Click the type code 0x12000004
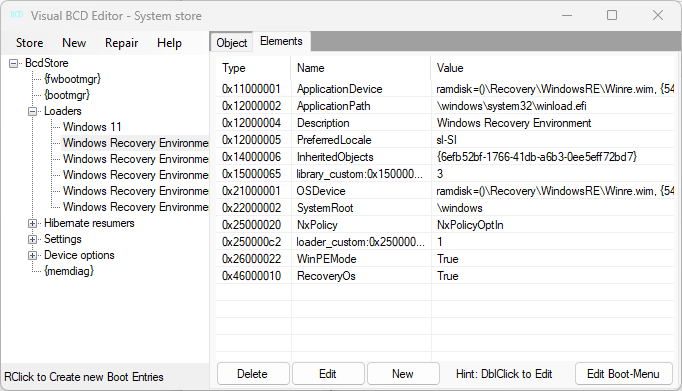 (x=251, y=123)
